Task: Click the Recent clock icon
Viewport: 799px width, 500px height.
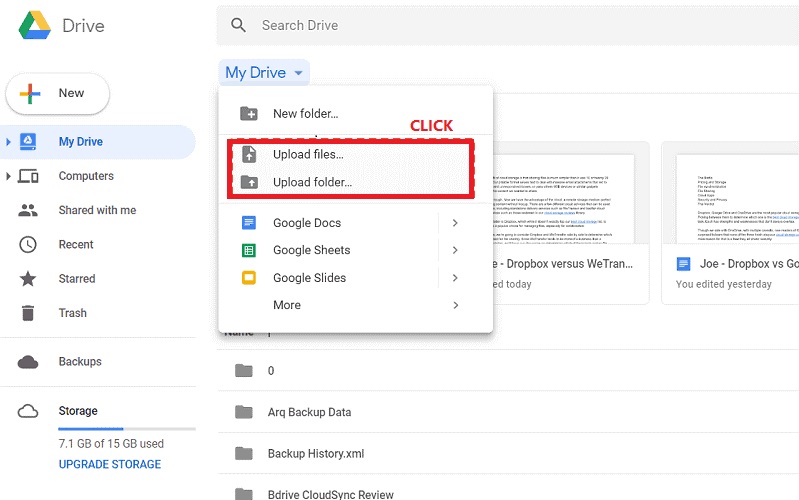Action: [x=28, y=245]
